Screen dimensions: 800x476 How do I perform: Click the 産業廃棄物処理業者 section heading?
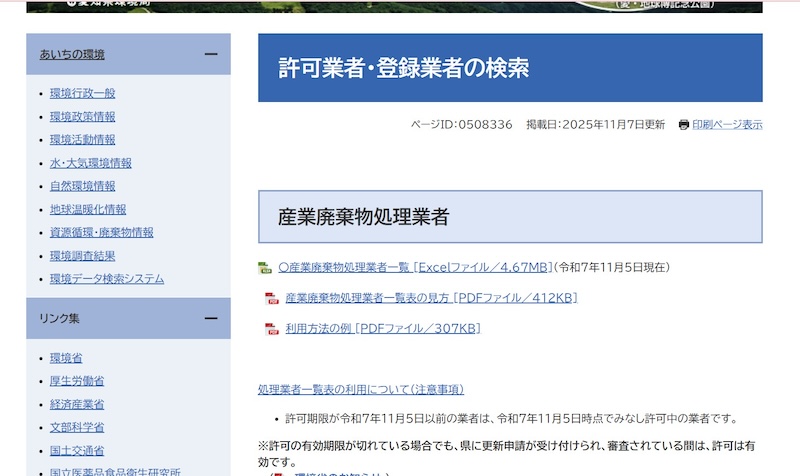click(x=363, y=217)
